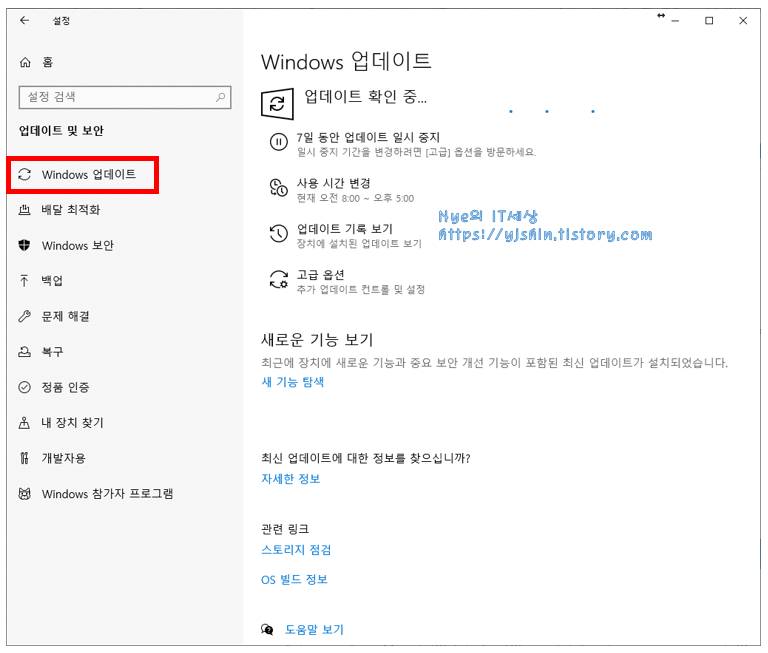
Task: Click the history icon for 업데이트 기록 보기
Action: pyautogui.click(x=279, y=233)
